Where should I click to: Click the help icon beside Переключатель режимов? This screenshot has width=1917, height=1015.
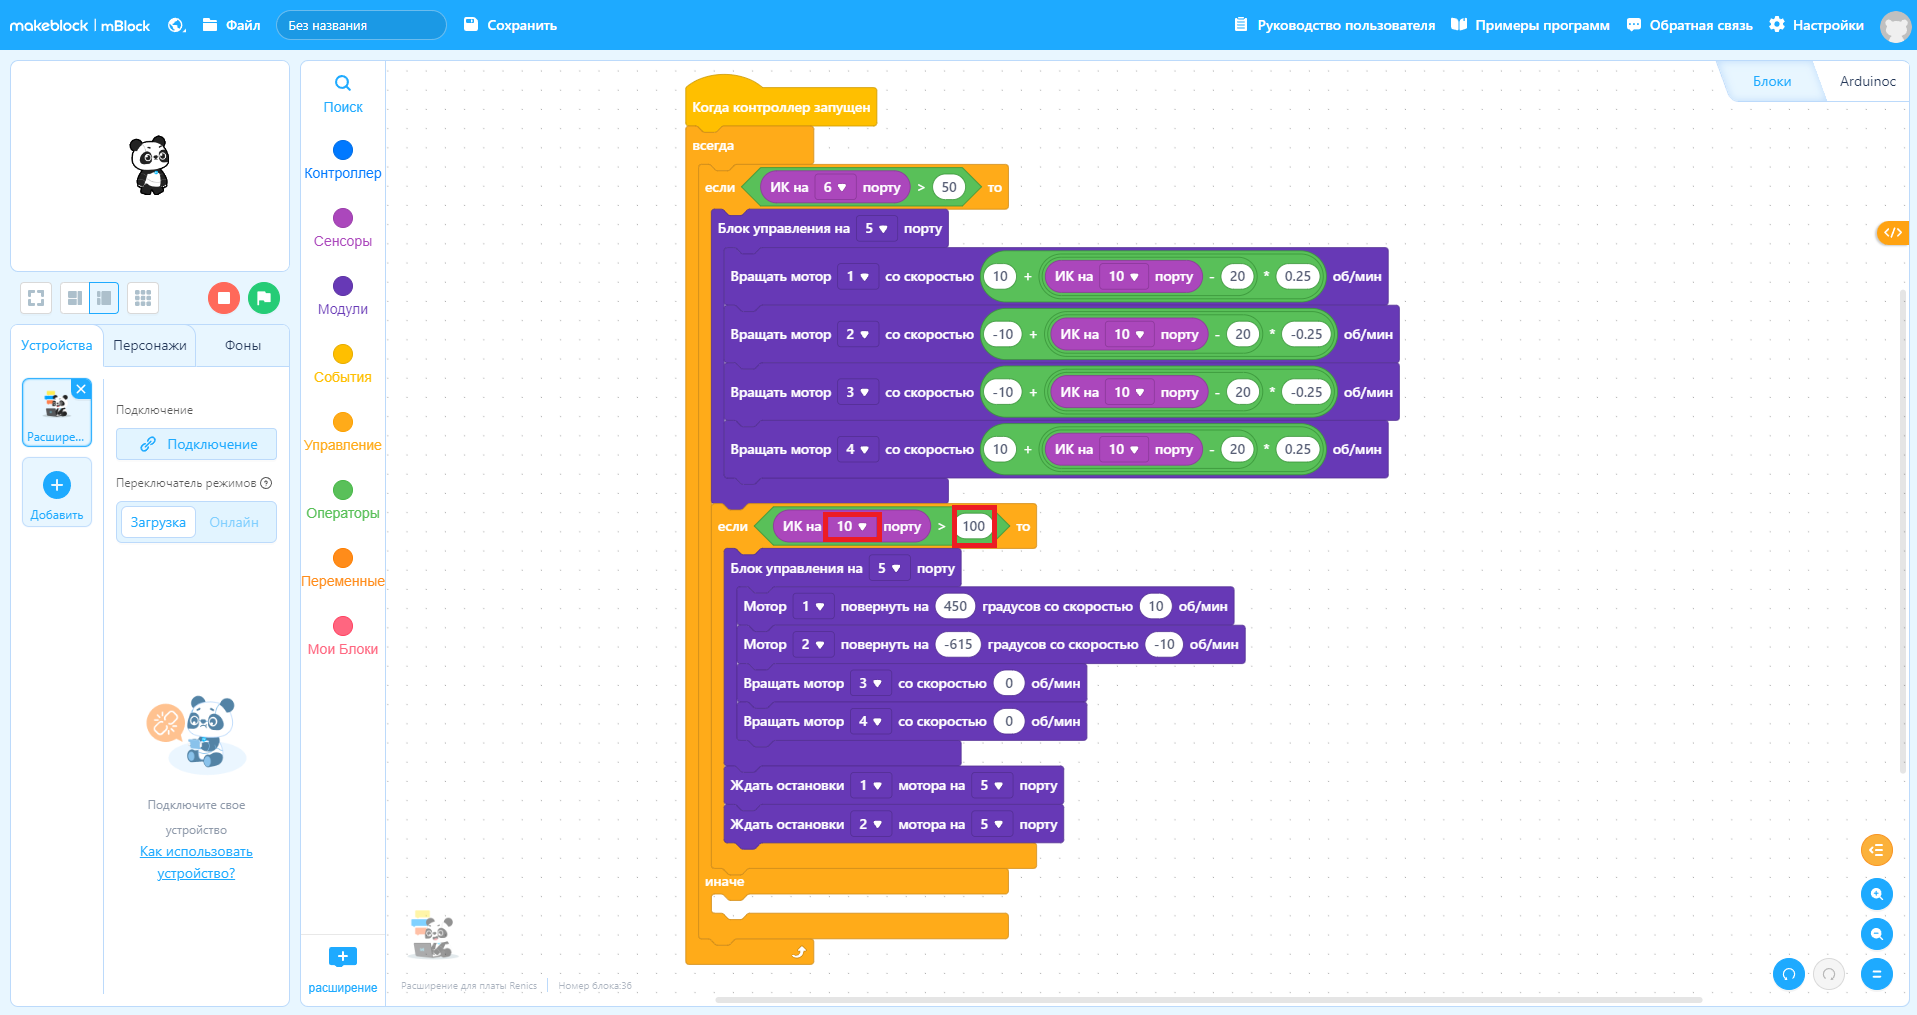pos(266,483)
